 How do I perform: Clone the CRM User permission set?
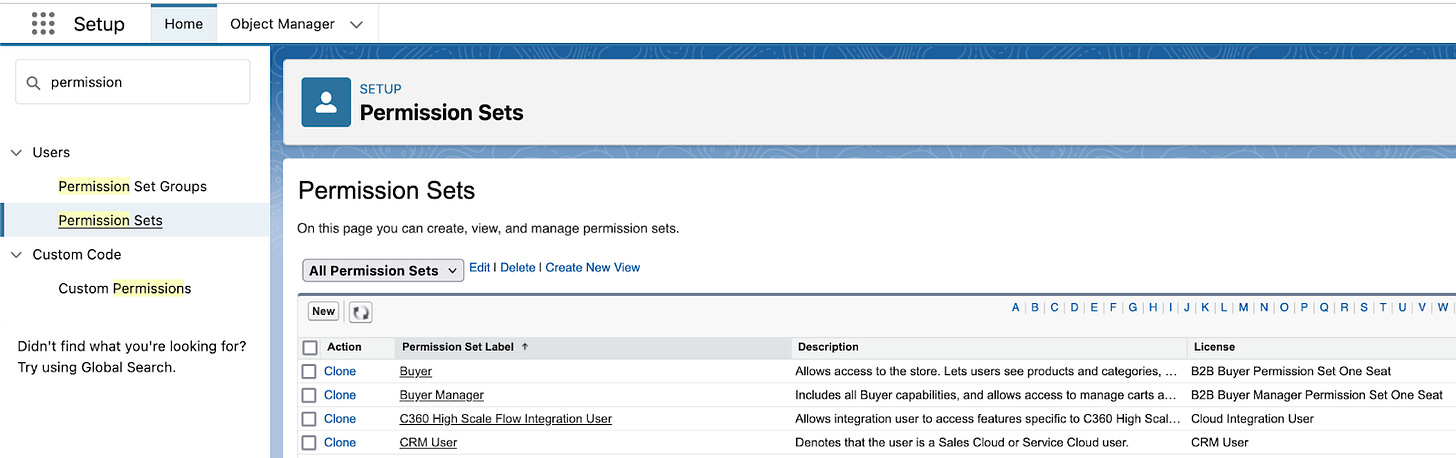point(340,442)
